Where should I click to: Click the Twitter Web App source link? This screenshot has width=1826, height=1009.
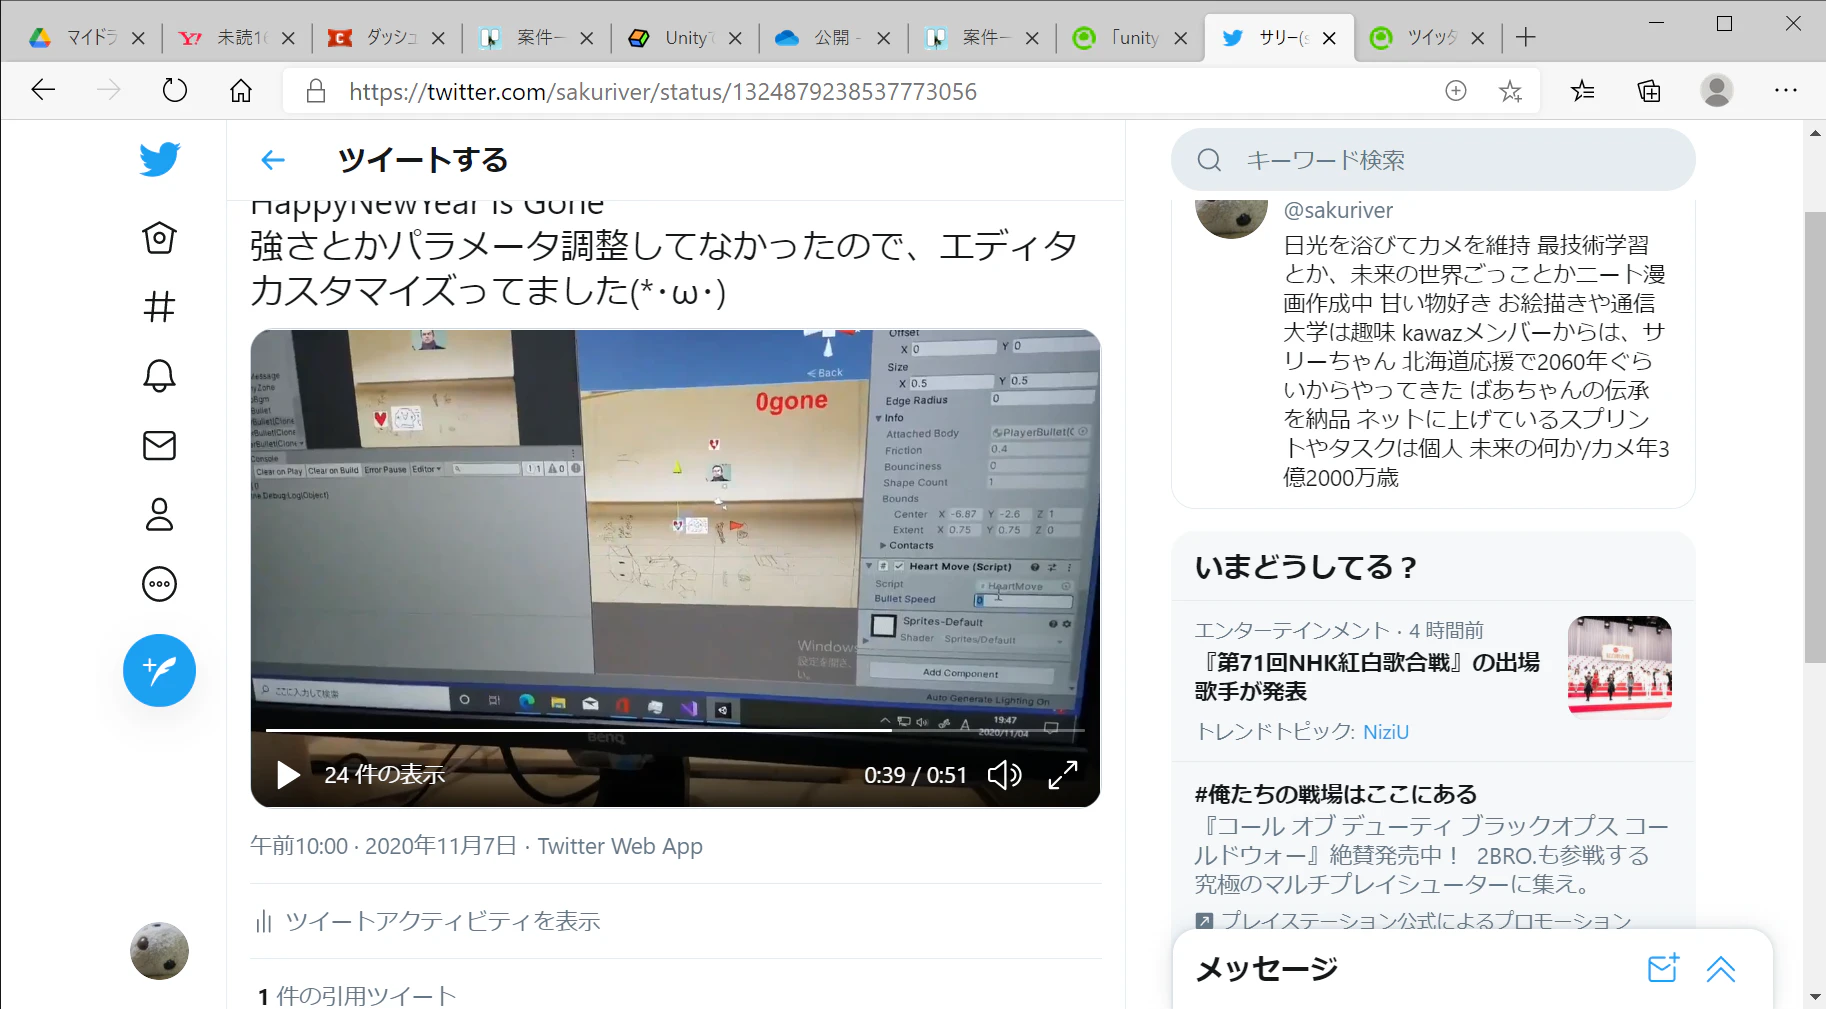[620, 846]
